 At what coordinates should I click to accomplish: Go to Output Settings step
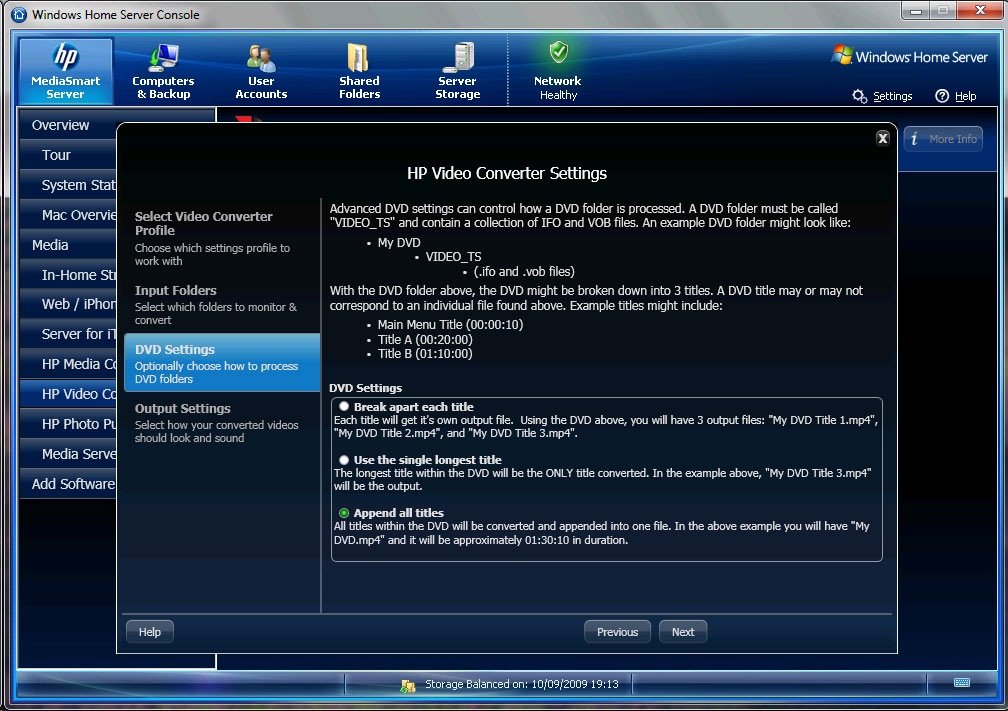pos(222,422)
